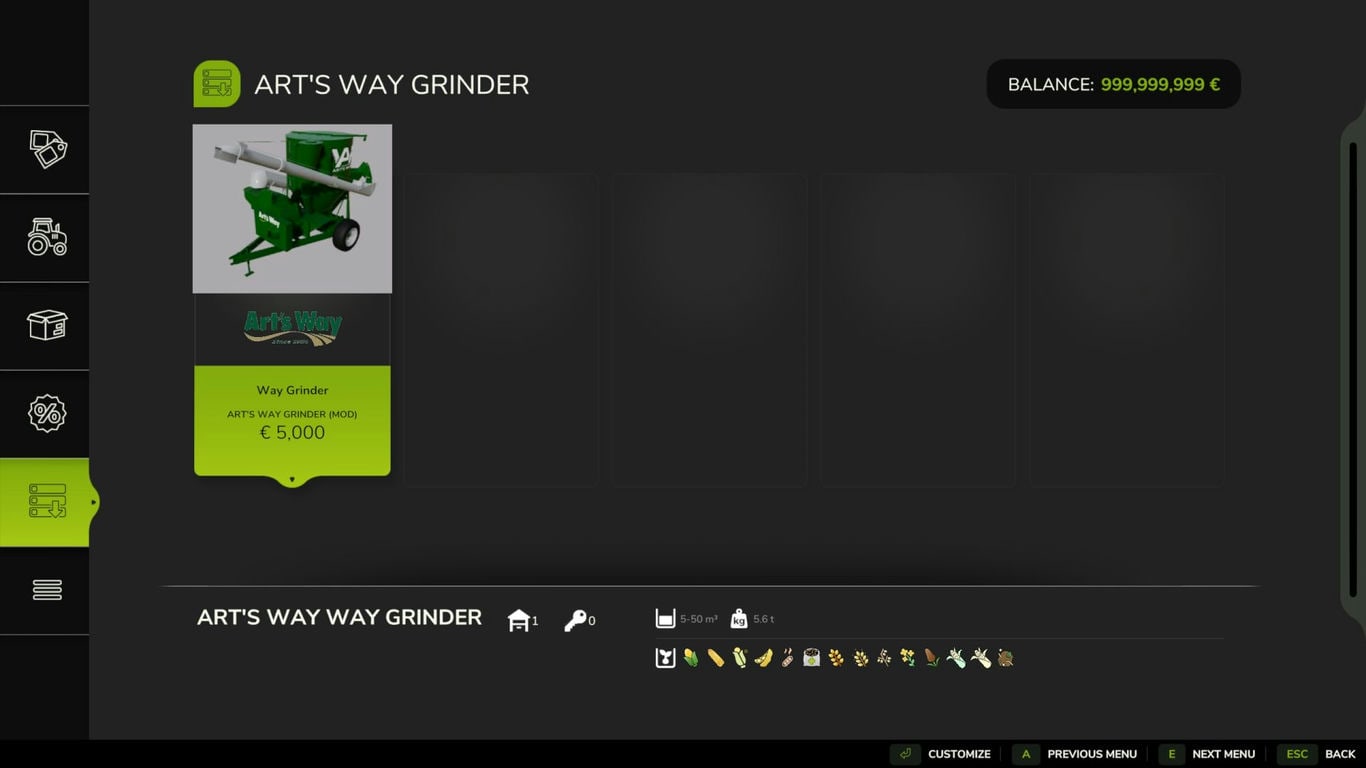Click the down arrow under the product card
This screenshot has height=768, width=1366.
click(292, 480)
